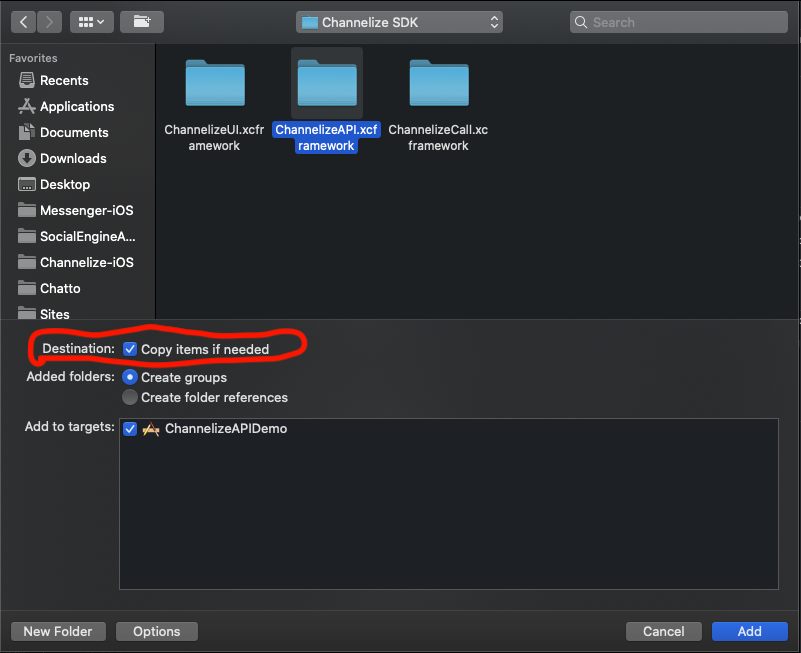The height and width of the screenshot is (653, 801).
Task: Go back with the left chevron button
Action: (23, 22)
